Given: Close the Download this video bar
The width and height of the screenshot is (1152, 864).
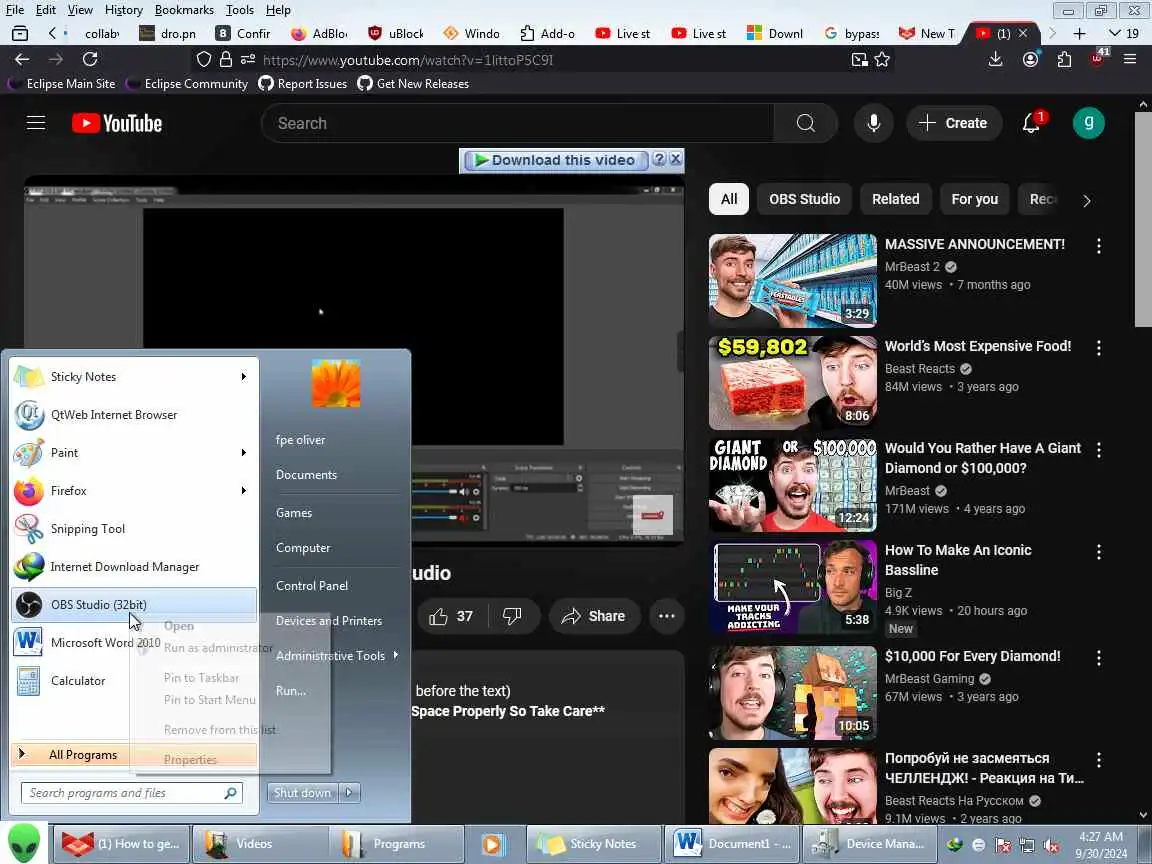Looking at the screenshot, I should click(x=676, y=159).
